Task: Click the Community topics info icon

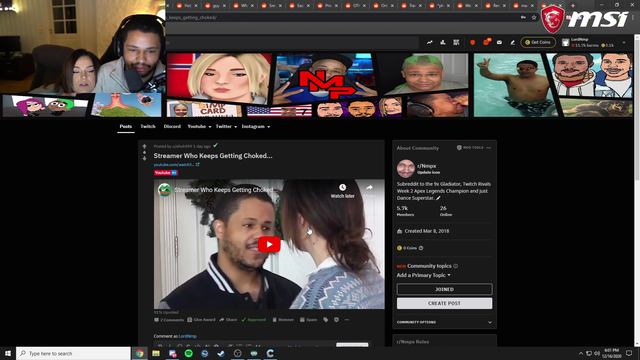Action: [456, 266]
